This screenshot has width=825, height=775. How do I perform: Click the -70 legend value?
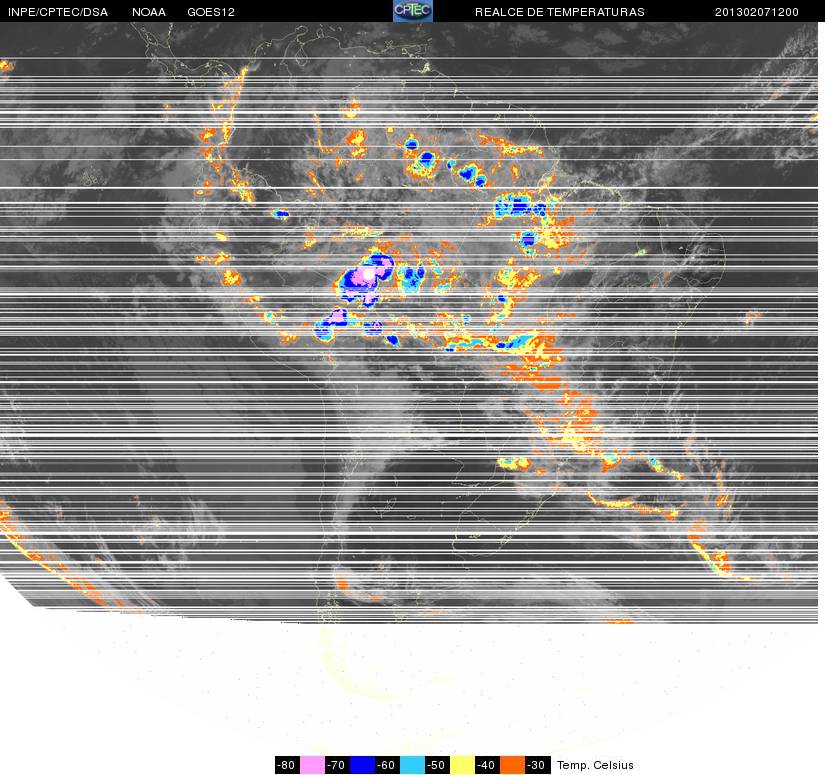coord(337,765)
